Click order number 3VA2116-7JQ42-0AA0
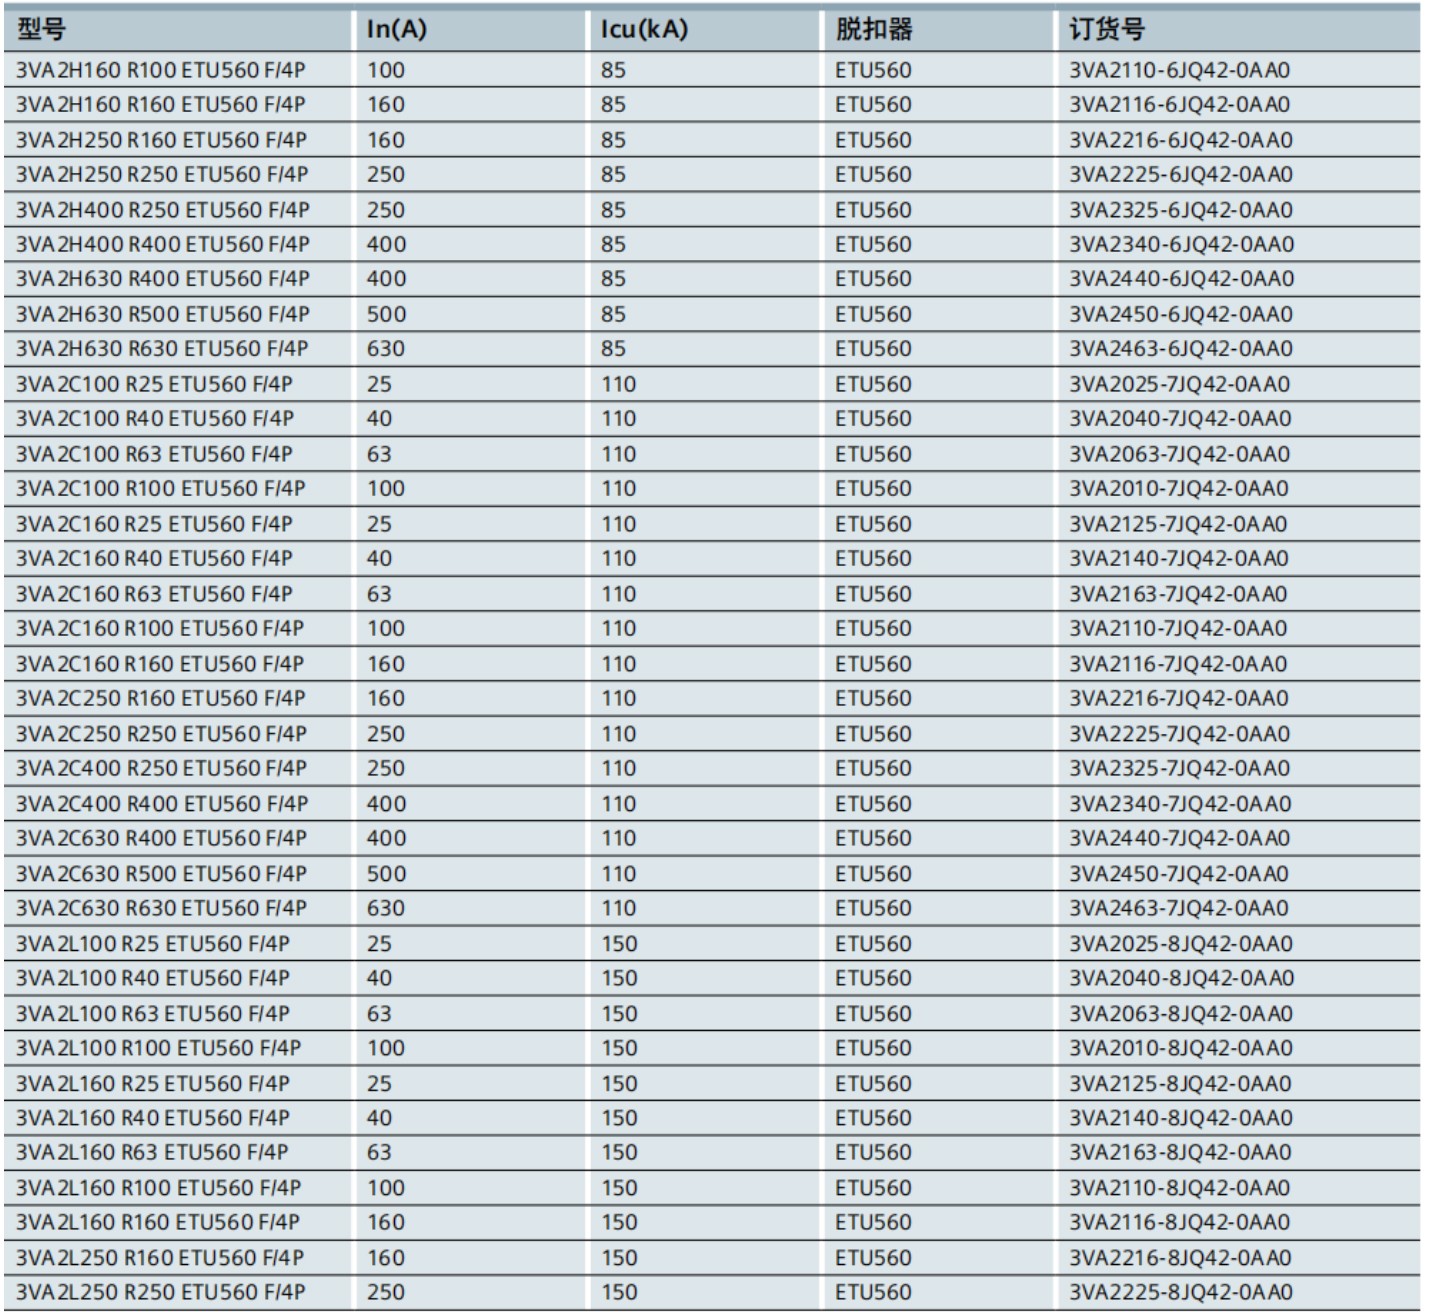1434x1312 pixels. [1178, 664]
